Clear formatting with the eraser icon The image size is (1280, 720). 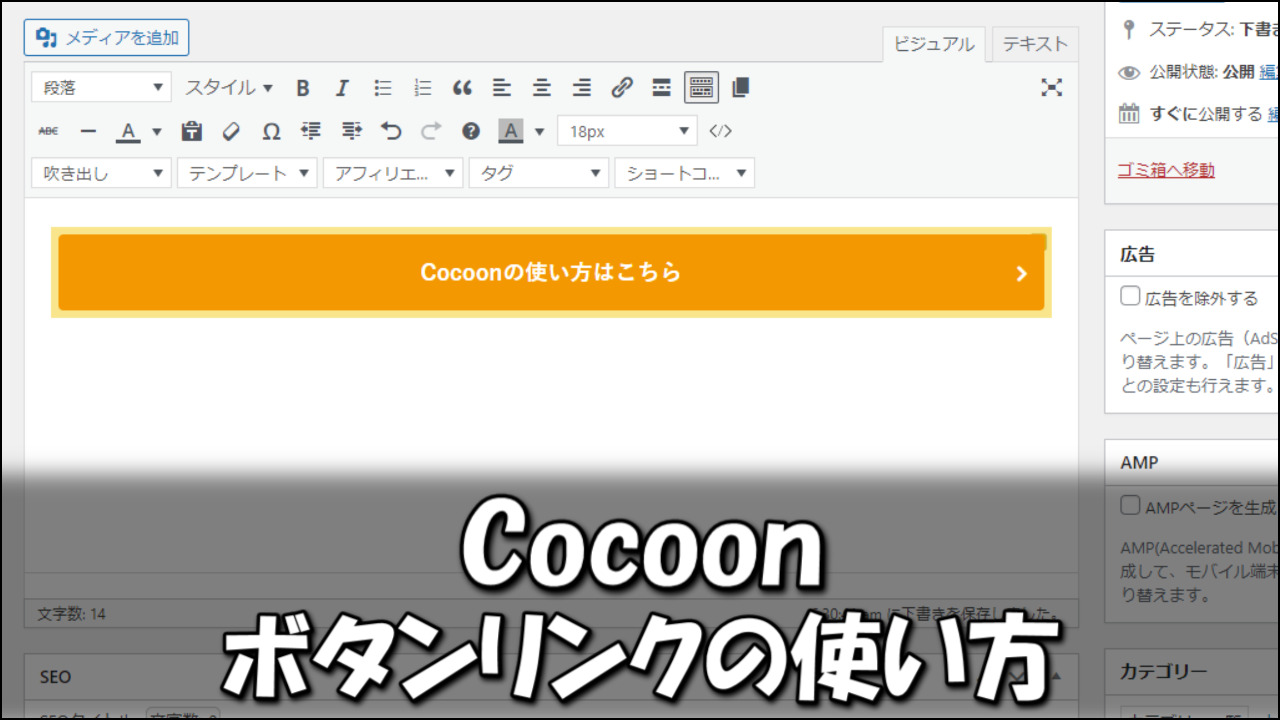coord(230,130)
